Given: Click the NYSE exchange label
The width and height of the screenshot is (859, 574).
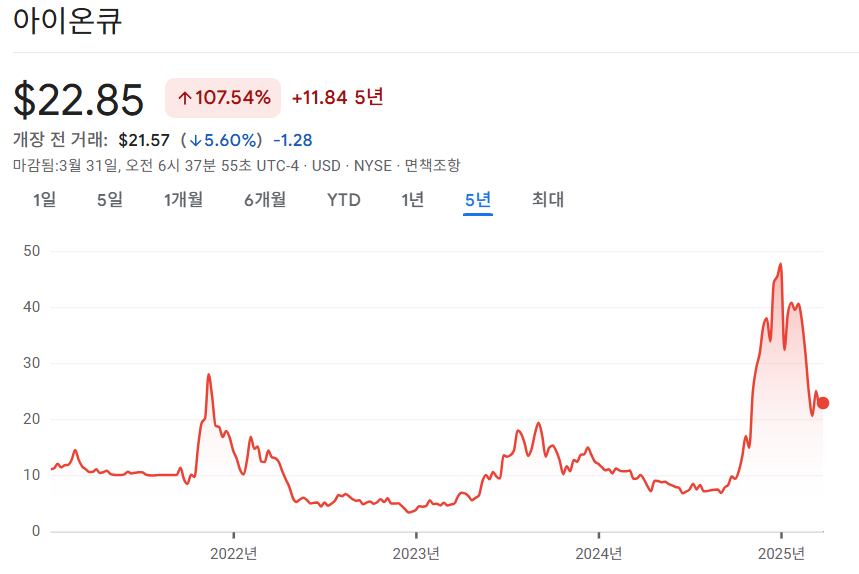Looking at the screenshot, I should pos(373,166).
